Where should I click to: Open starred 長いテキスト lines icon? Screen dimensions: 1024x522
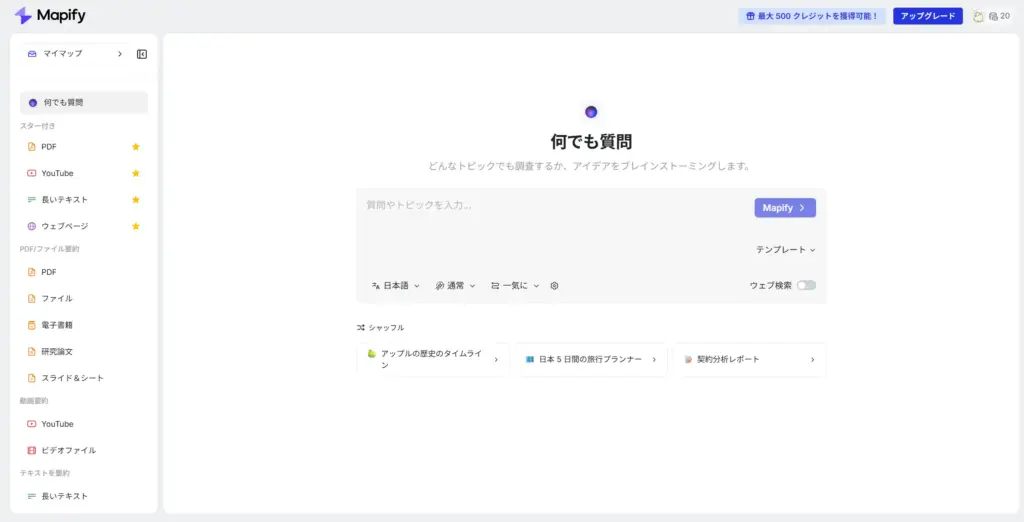pyautogui.click(x=31, y=199)
